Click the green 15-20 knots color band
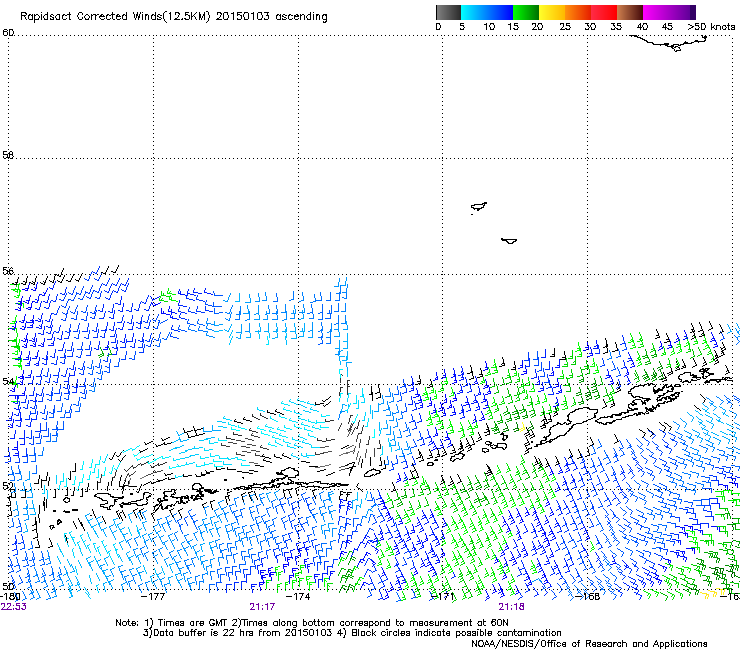The height and width of the screenshot is (650, 740). click(526, 12)
